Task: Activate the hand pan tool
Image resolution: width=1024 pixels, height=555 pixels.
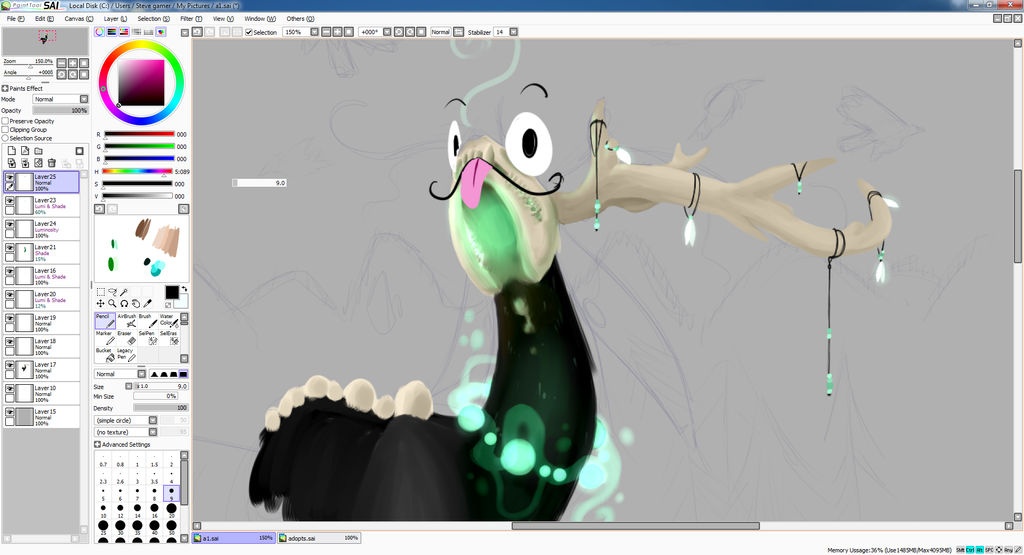Action: pos(135,304)
